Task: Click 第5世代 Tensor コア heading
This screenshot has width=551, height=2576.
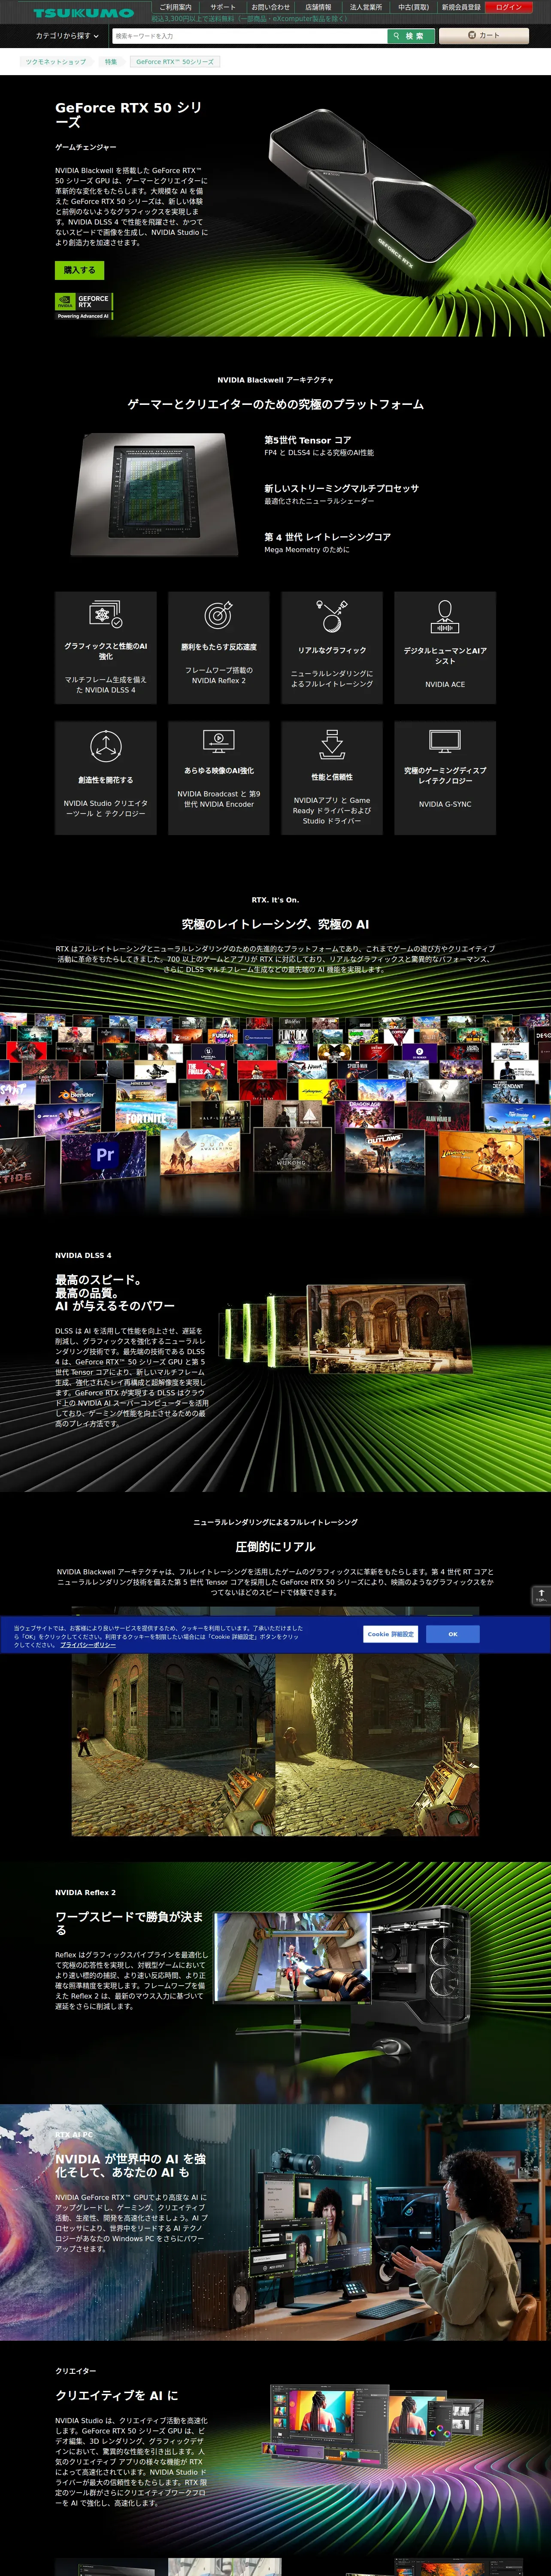Action: point(308,440)
